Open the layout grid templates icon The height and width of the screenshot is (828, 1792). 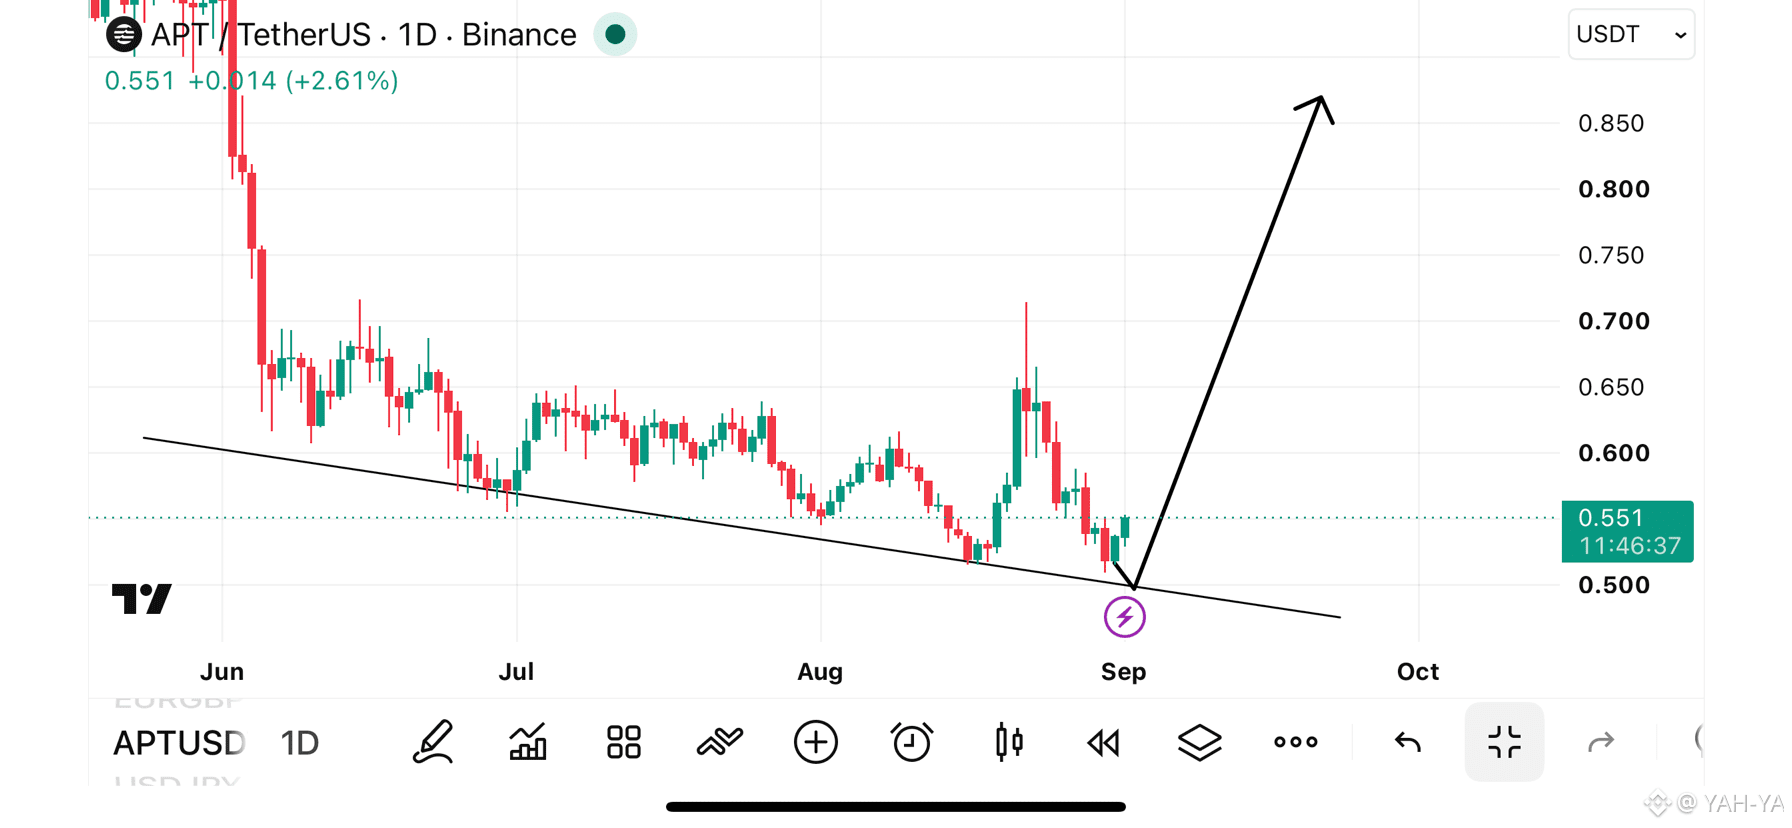624,742
